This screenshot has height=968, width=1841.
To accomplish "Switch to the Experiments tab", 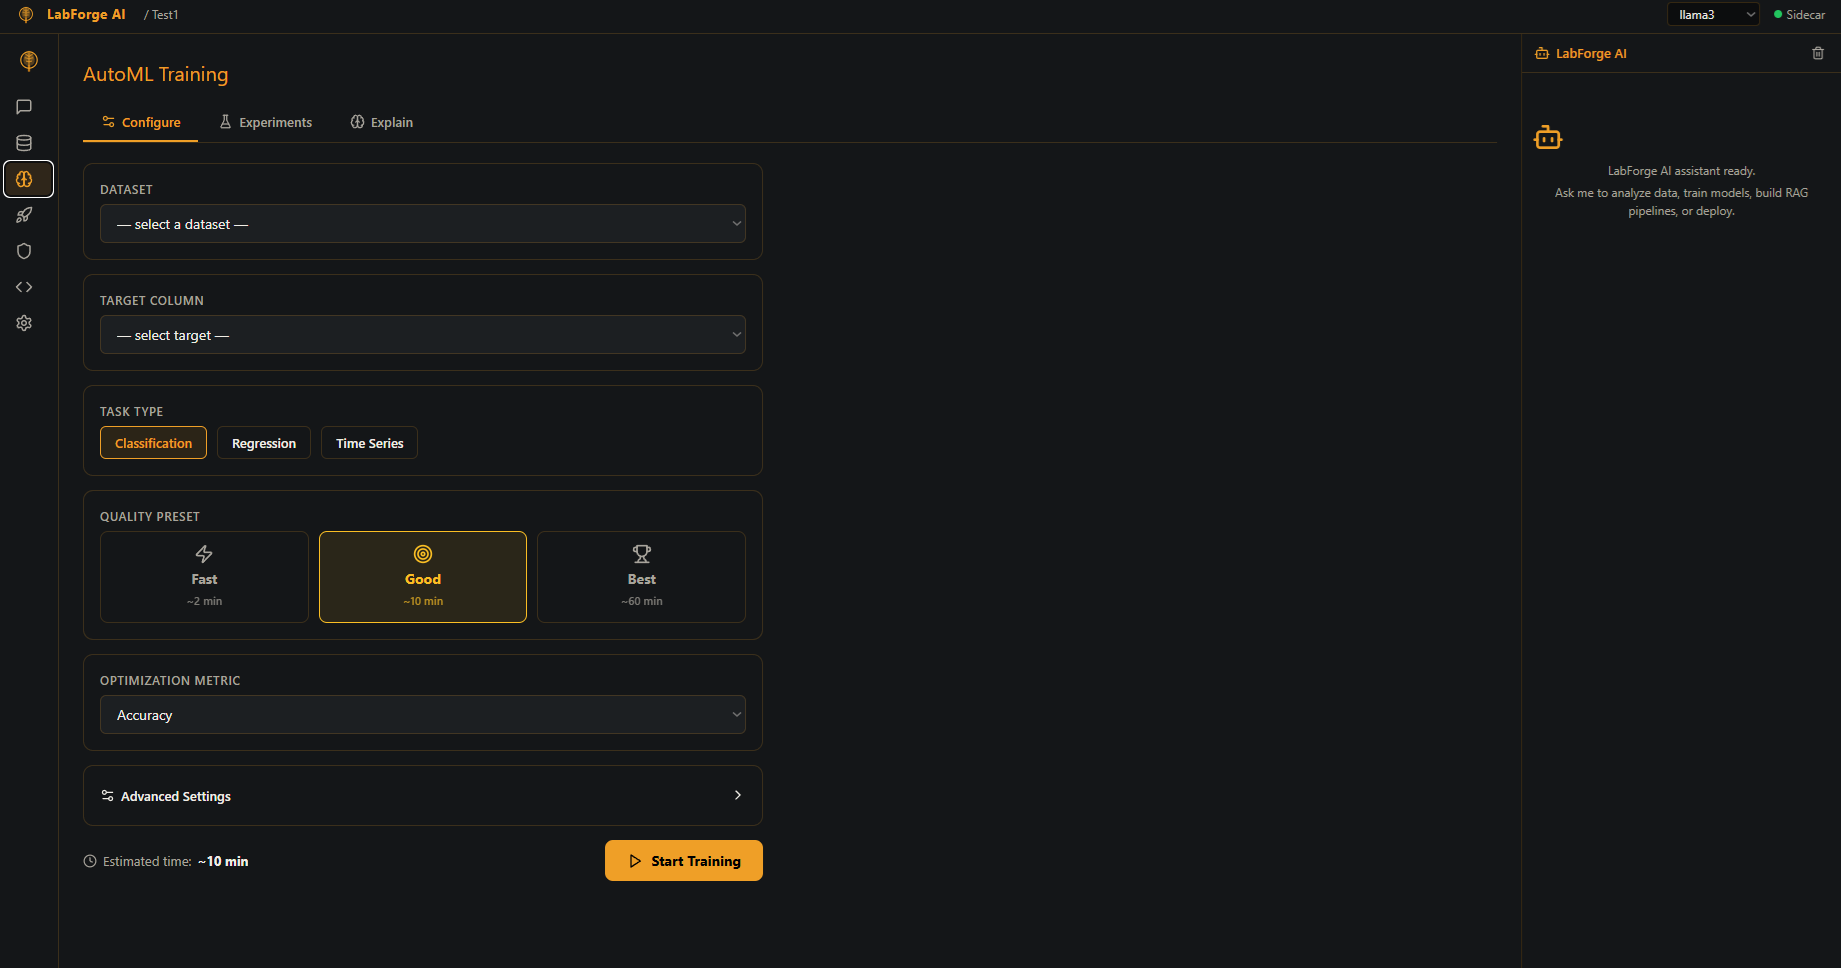I will [x=265, y=121].
